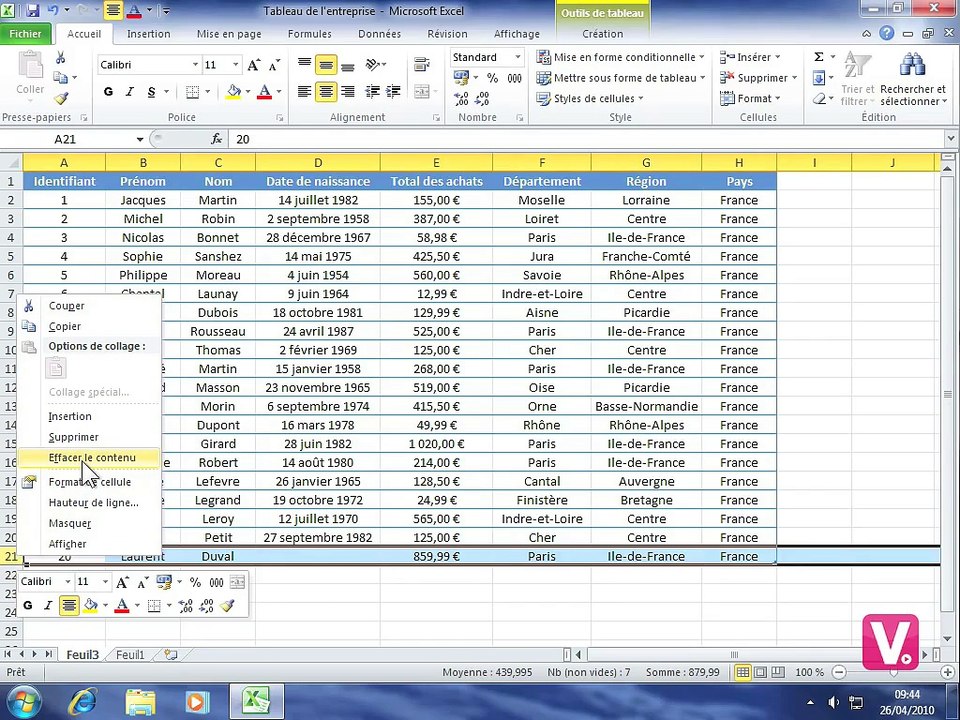Viewport: 960px width, 720px height.
Task: Choose Masquer in context menu
Action: pyautogui.click(x=89, y=523)
